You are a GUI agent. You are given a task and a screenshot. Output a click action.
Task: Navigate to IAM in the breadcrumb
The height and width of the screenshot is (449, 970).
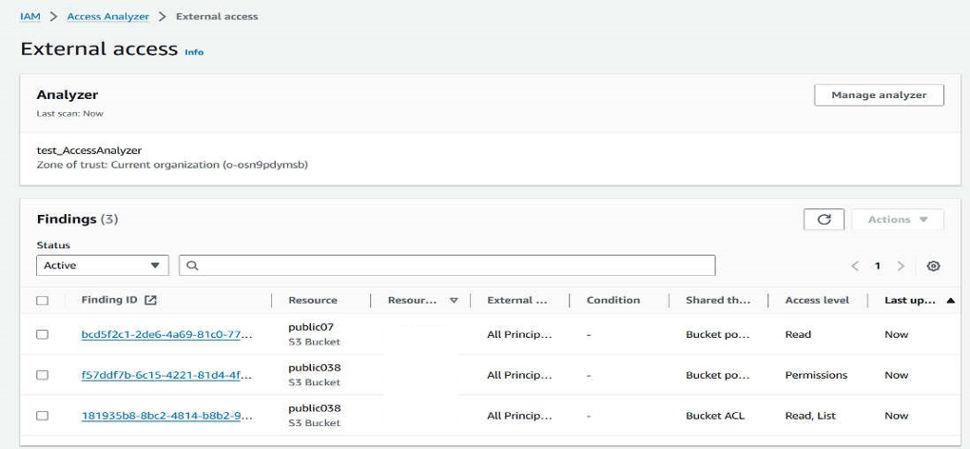click(x=30, y=16)
